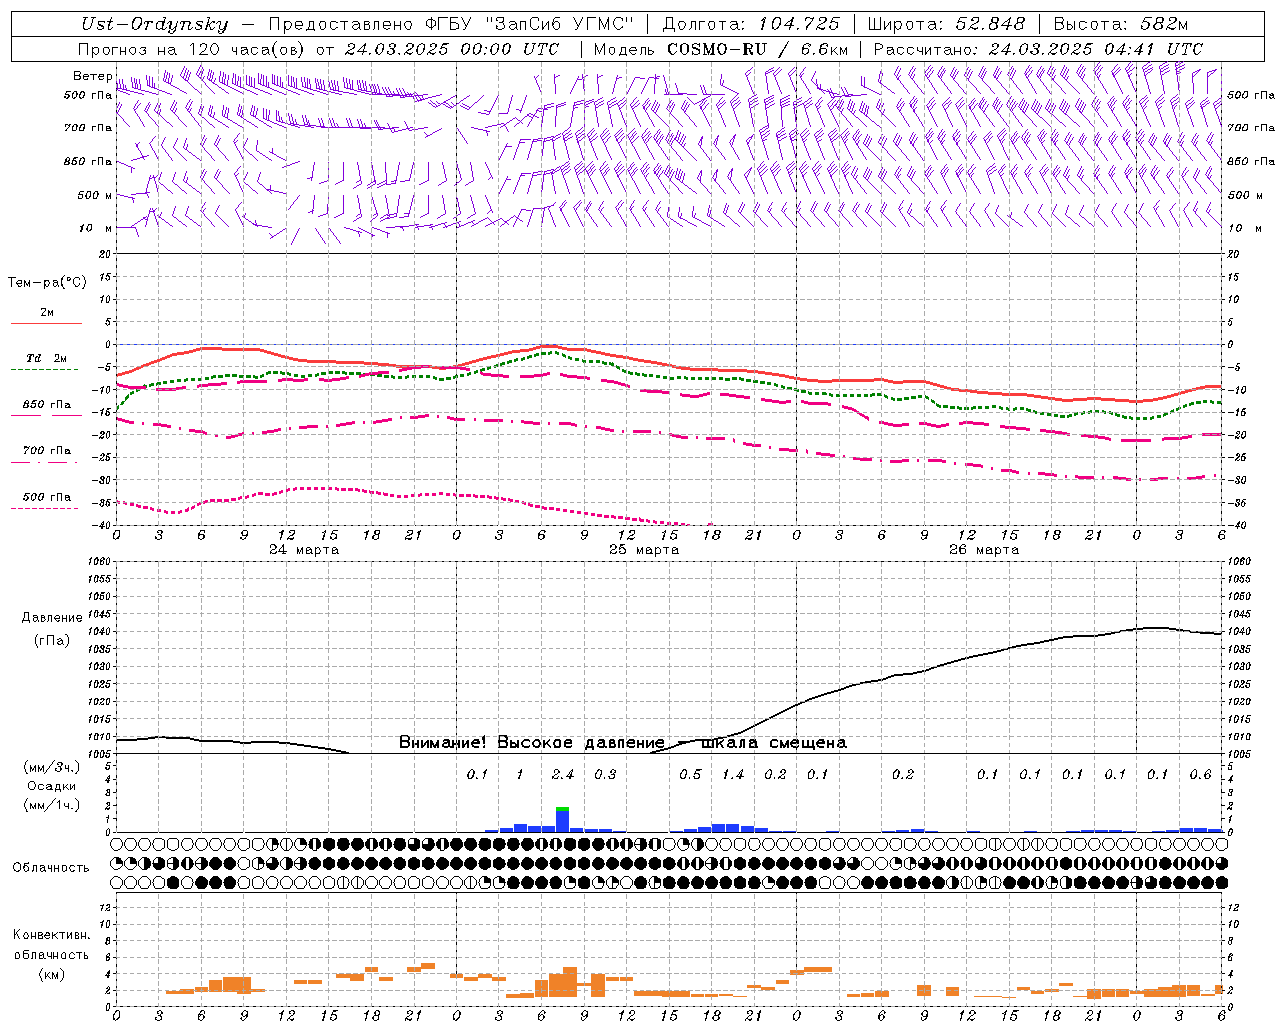Click the '24 марта' date label
Viewport: 1280px width, 1024px height.
pos(304,550)
